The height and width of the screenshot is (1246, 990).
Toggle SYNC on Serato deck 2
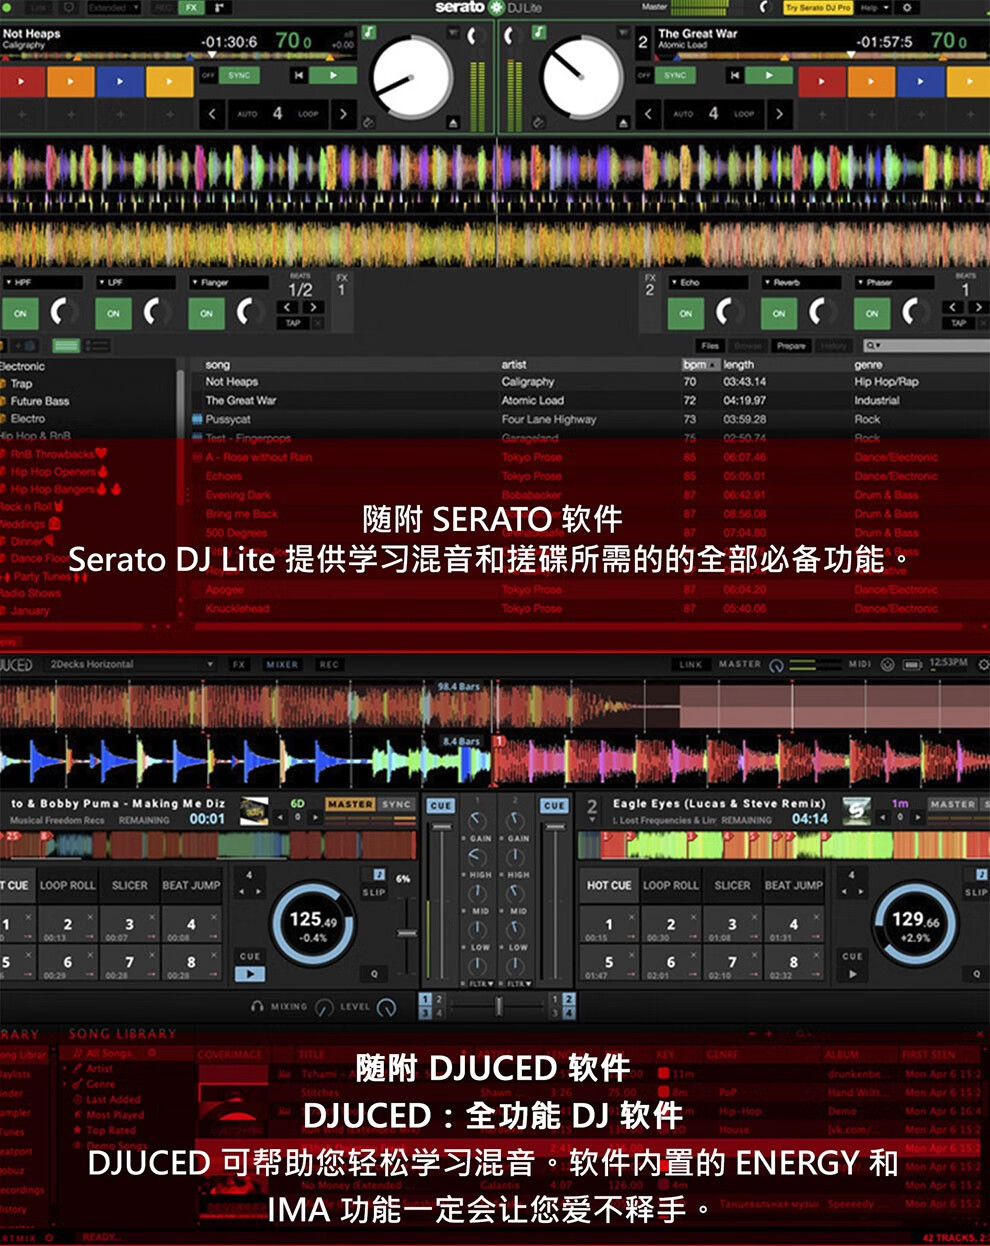(675, 75)
